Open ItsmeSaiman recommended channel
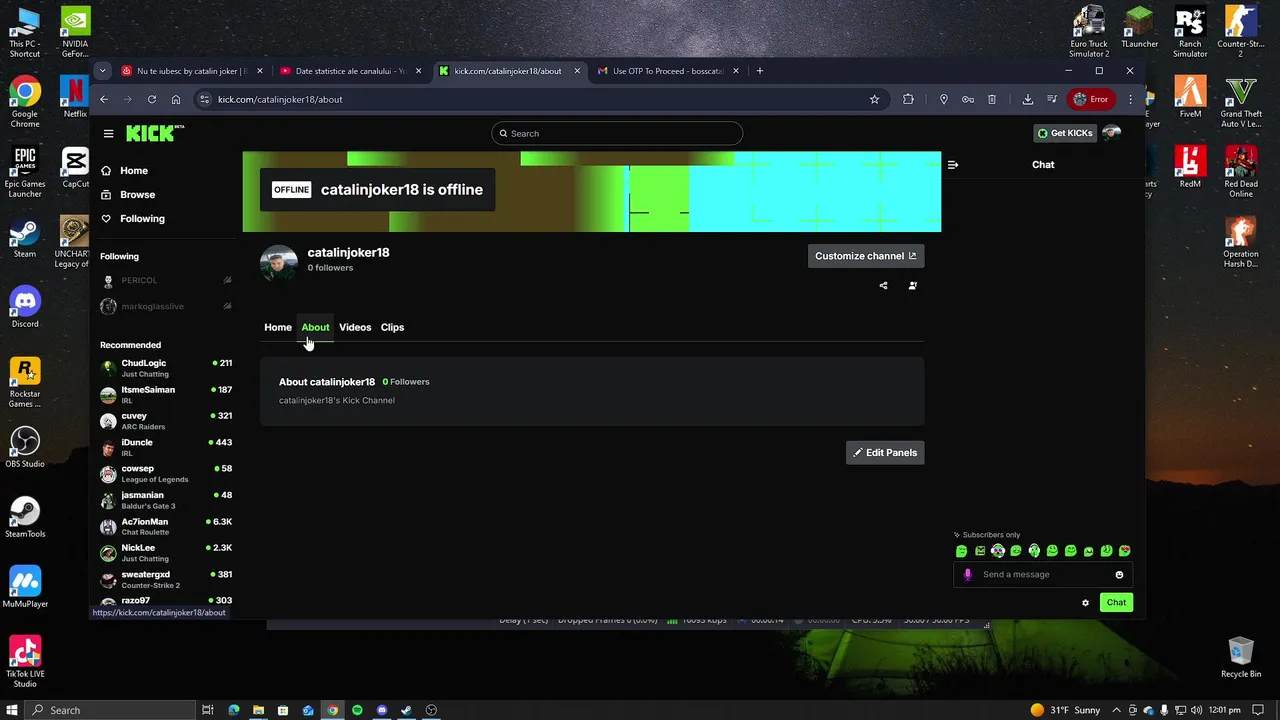This screenshot has height=720, width=1280. (166, 394)
